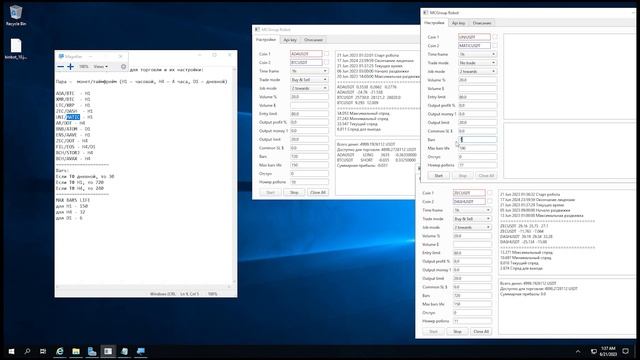
Task: Click Номер робота field in UNIUSDT window
Action: [x=478, y=165]
